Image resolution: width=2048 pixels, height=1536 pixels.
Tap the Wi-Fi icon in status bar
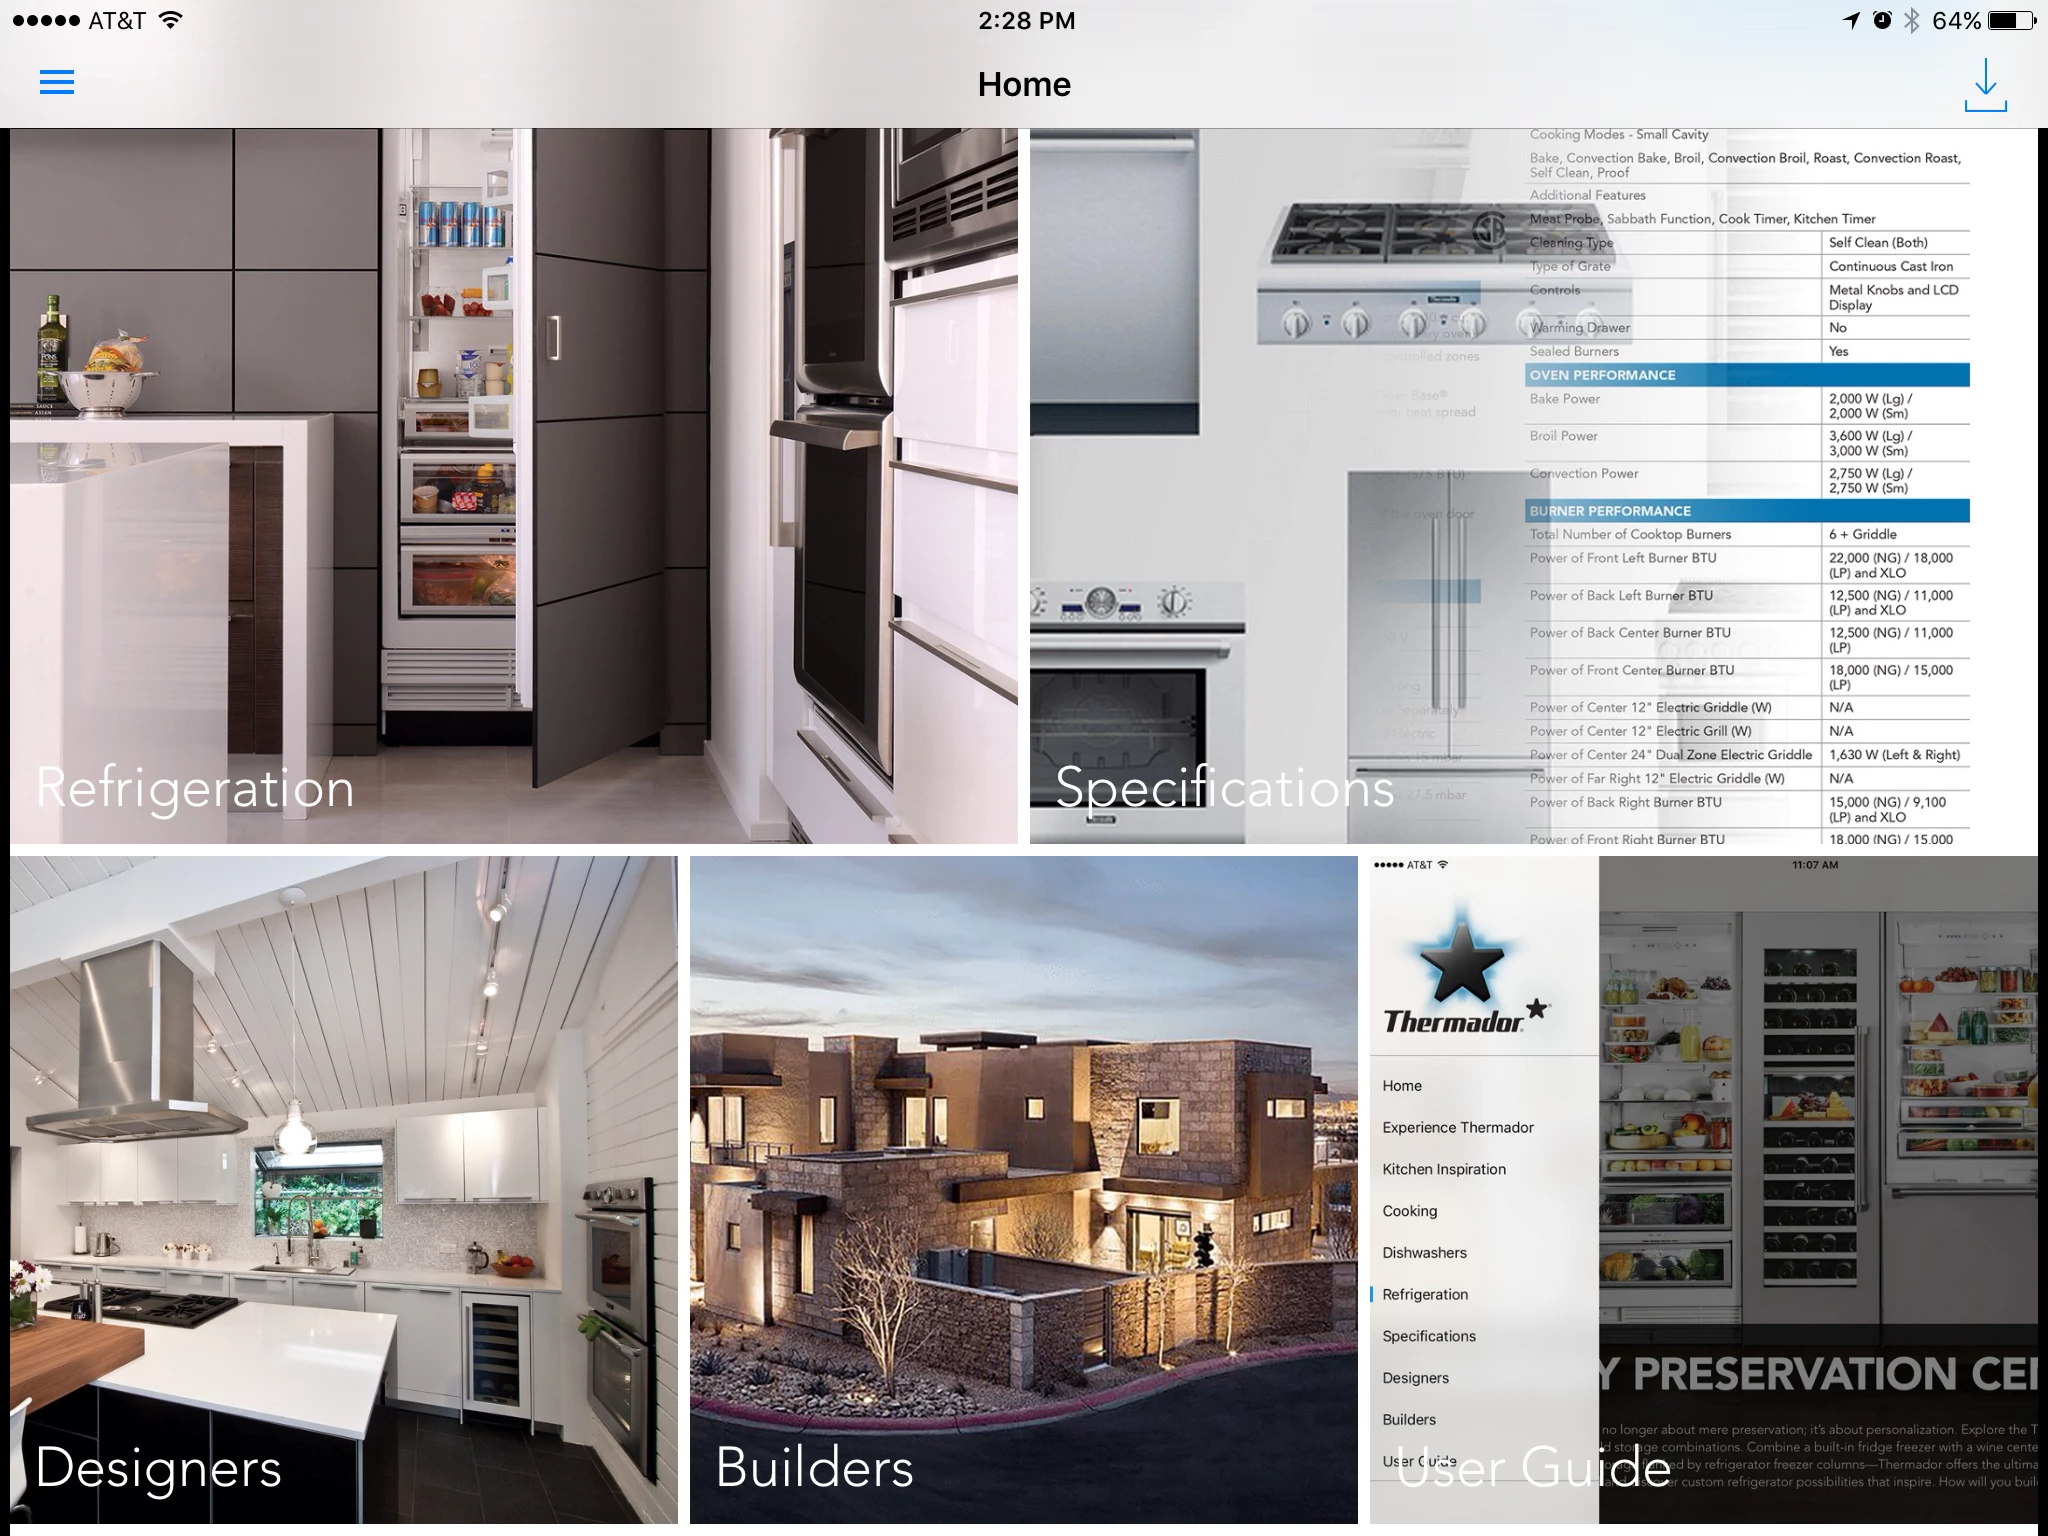[x=170, y=20]
